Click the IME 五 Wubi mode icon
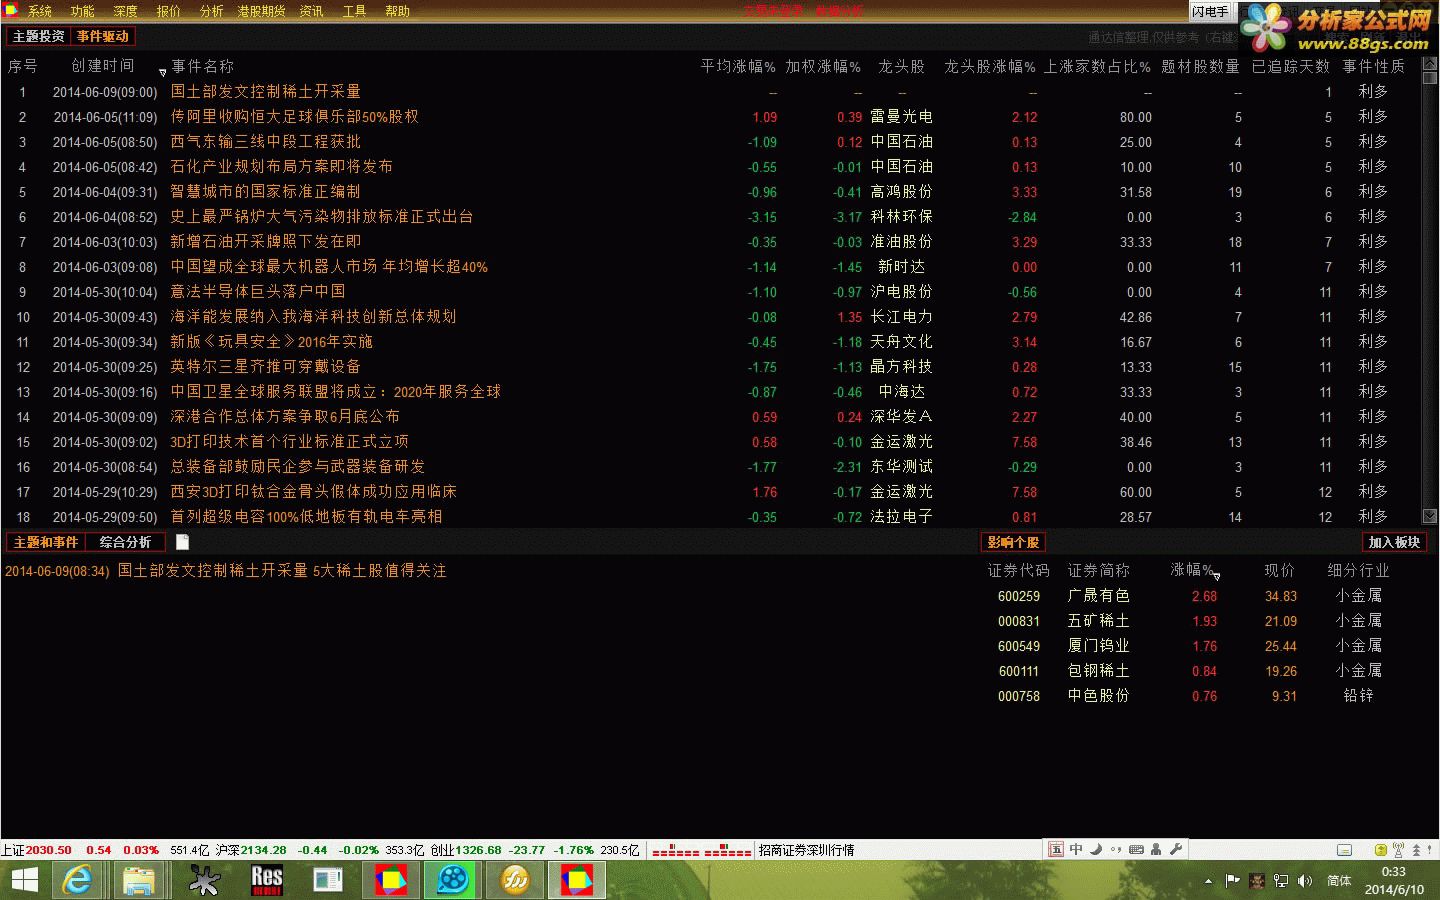1440x900 pixels. coord(1056,849)
